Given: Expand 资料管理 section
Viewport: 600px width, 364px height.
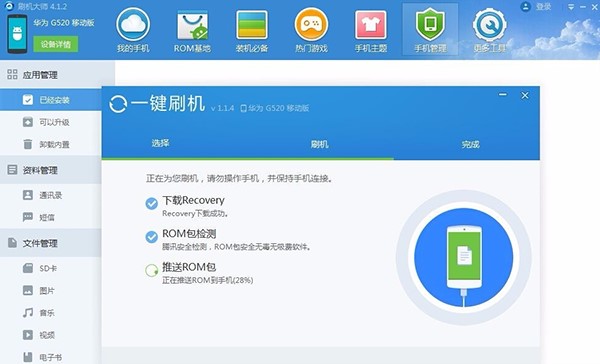Looking at the screenshot, I should coord(51,170).
